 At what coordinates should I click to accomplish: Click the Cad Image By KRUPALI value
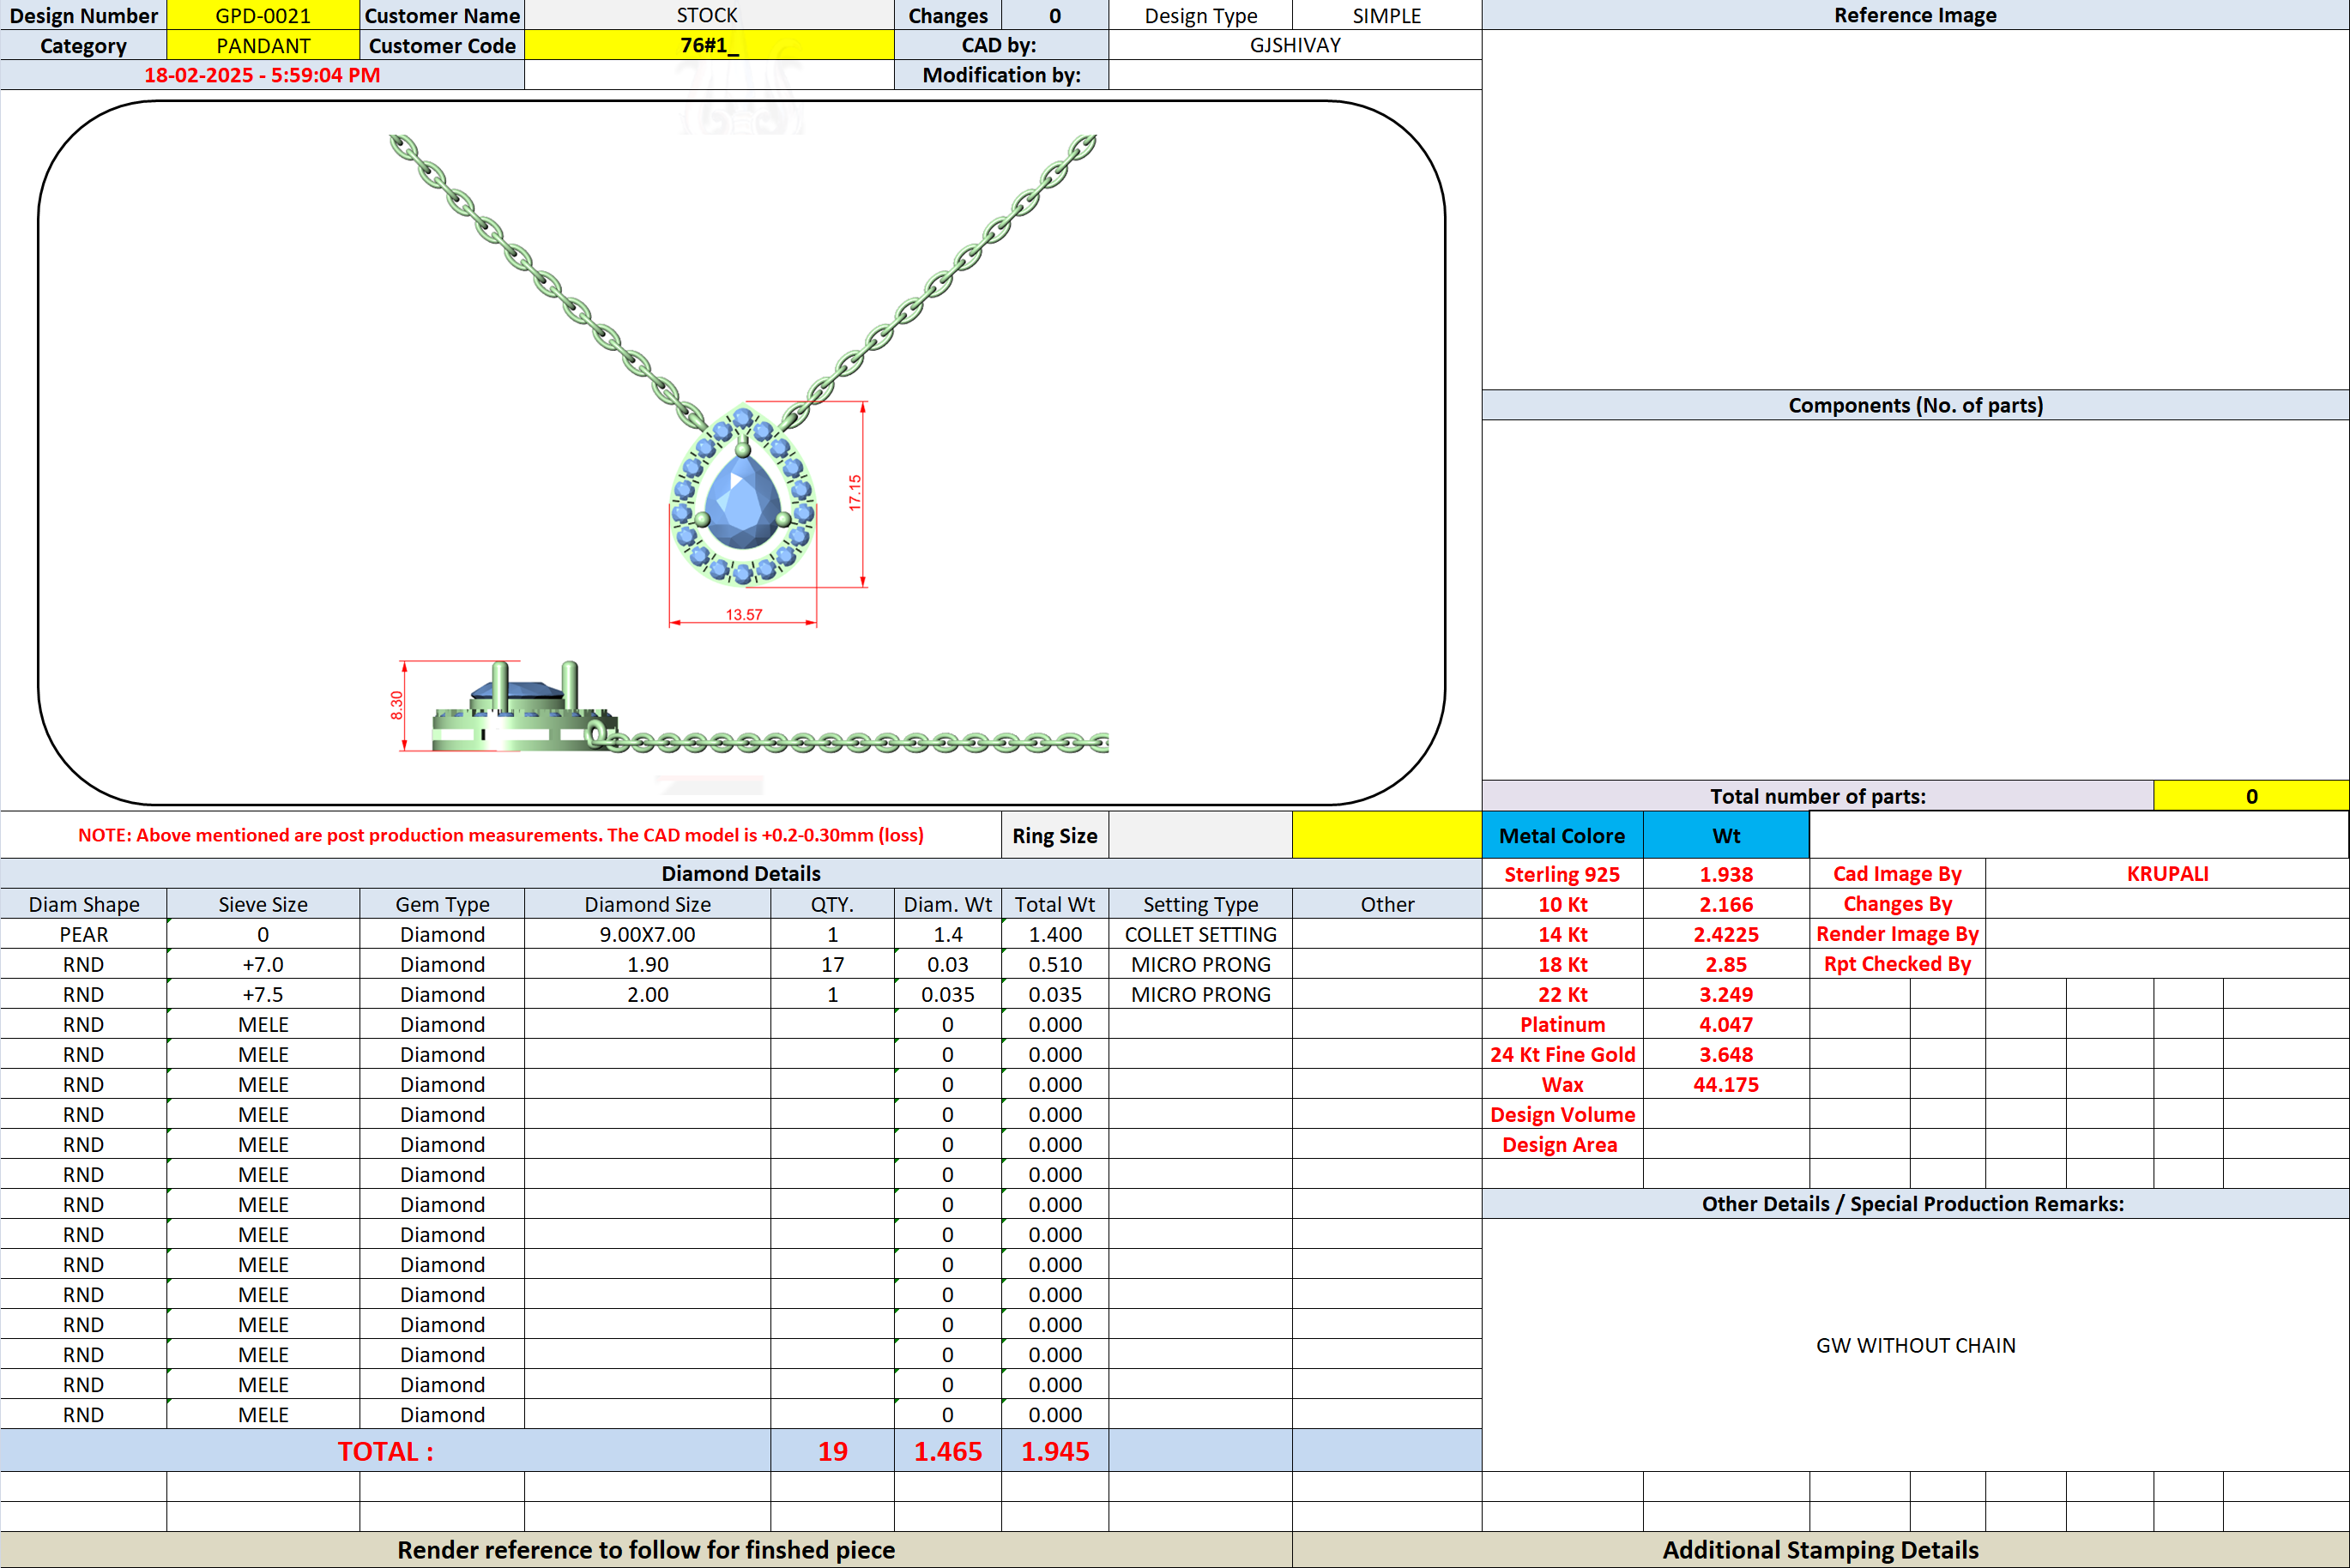click(2167, 873)
